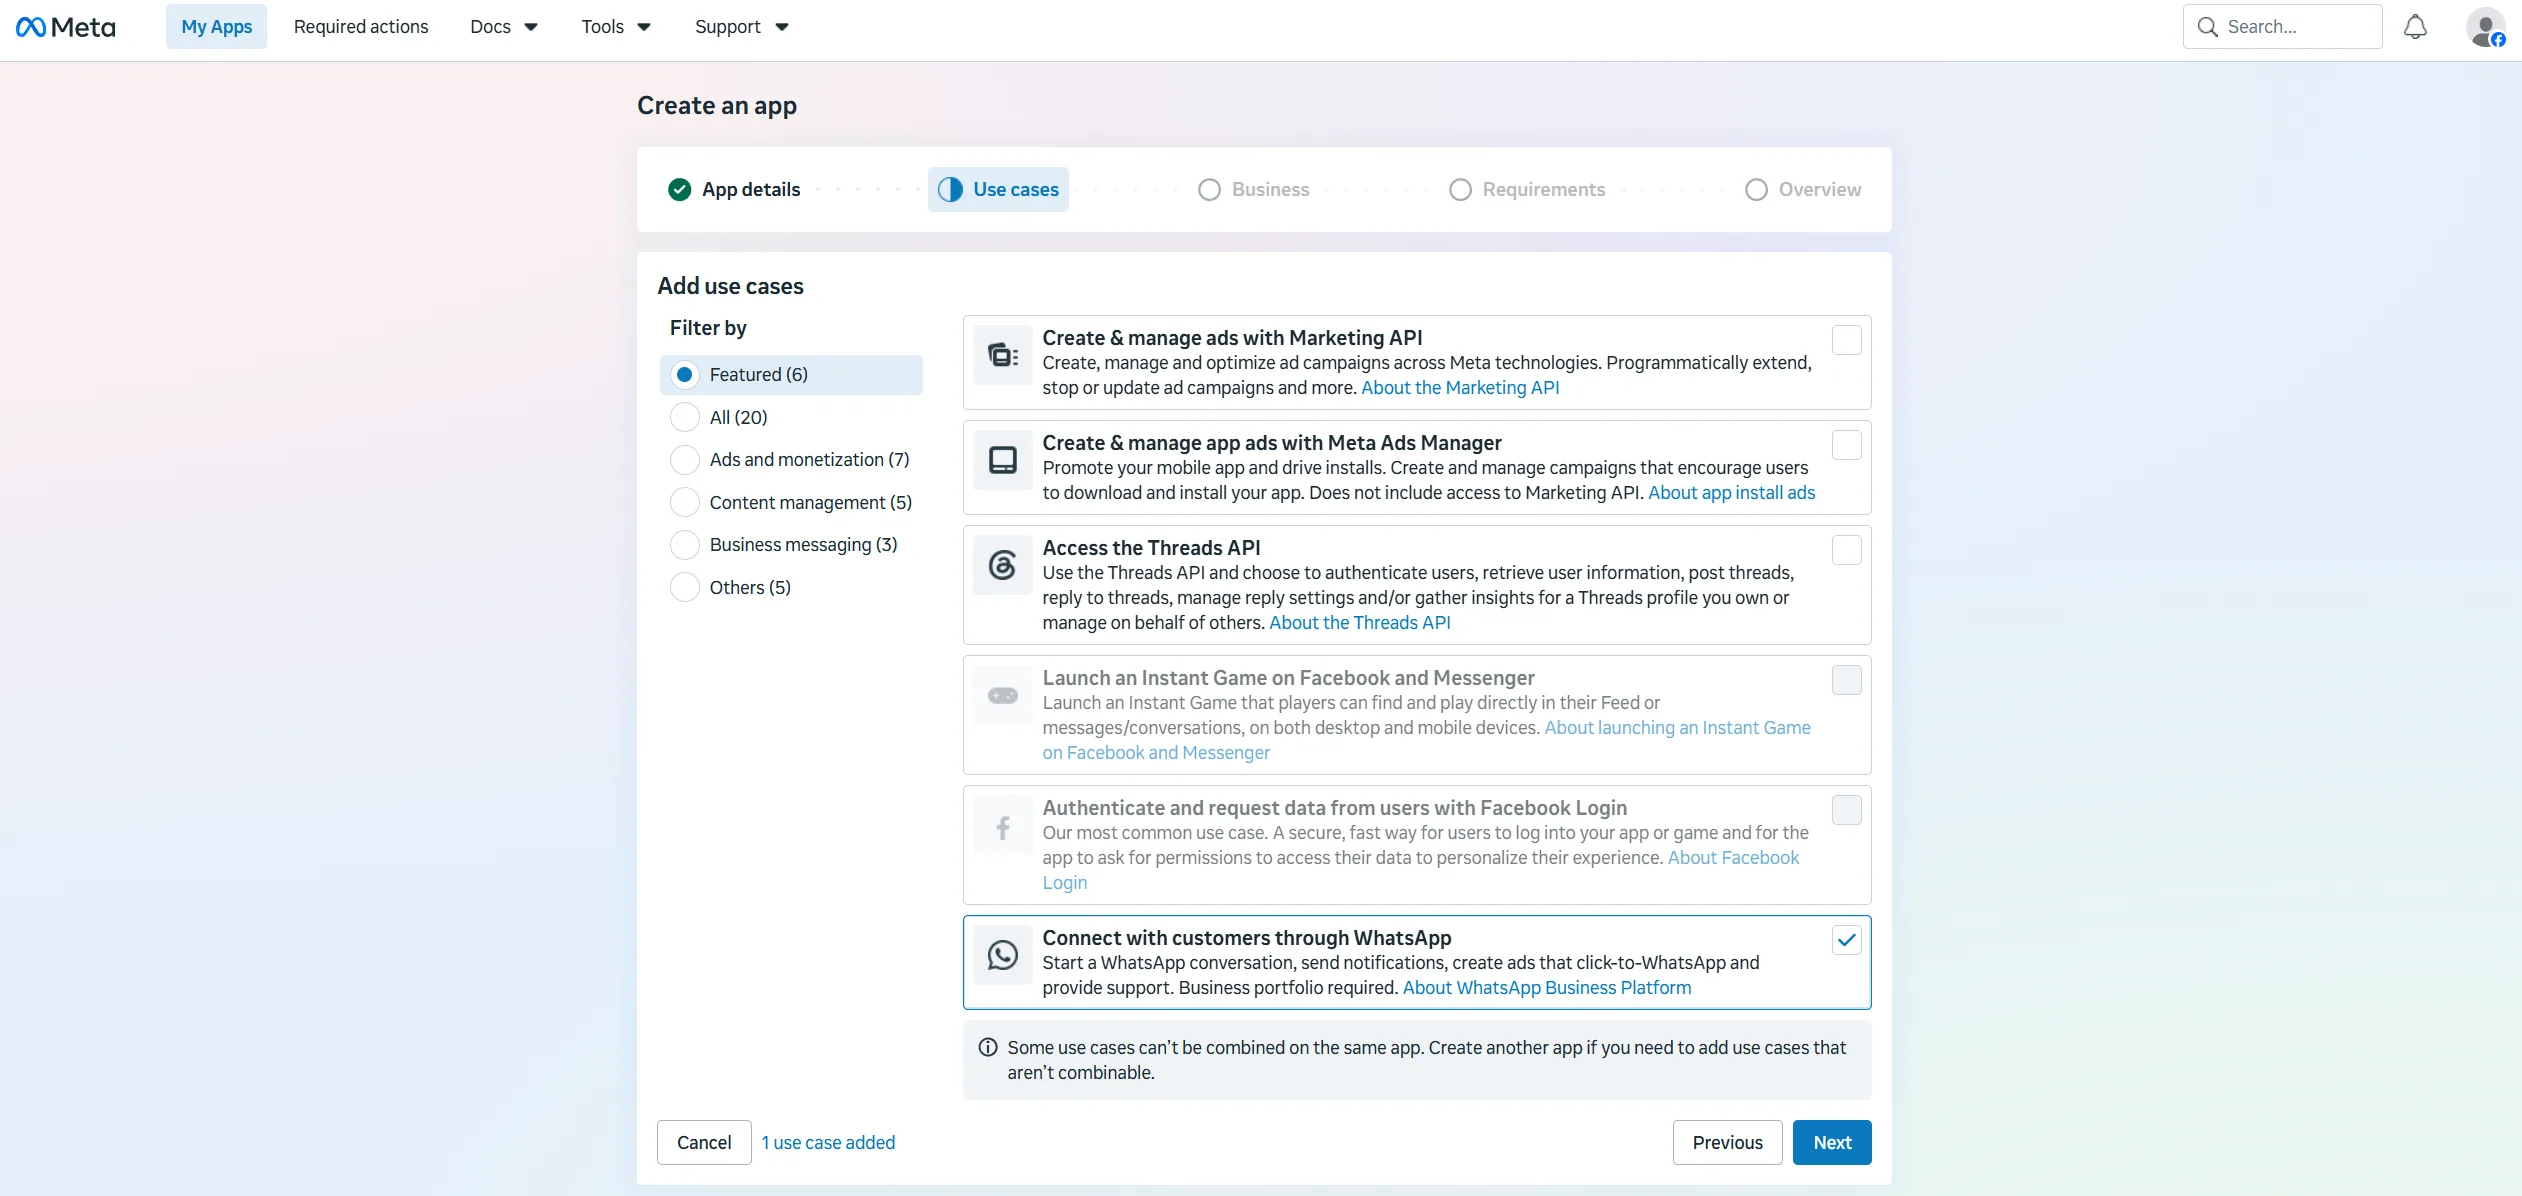Select Ads and monetization (7) filter
The image size is (2522, 1196).
685,459
